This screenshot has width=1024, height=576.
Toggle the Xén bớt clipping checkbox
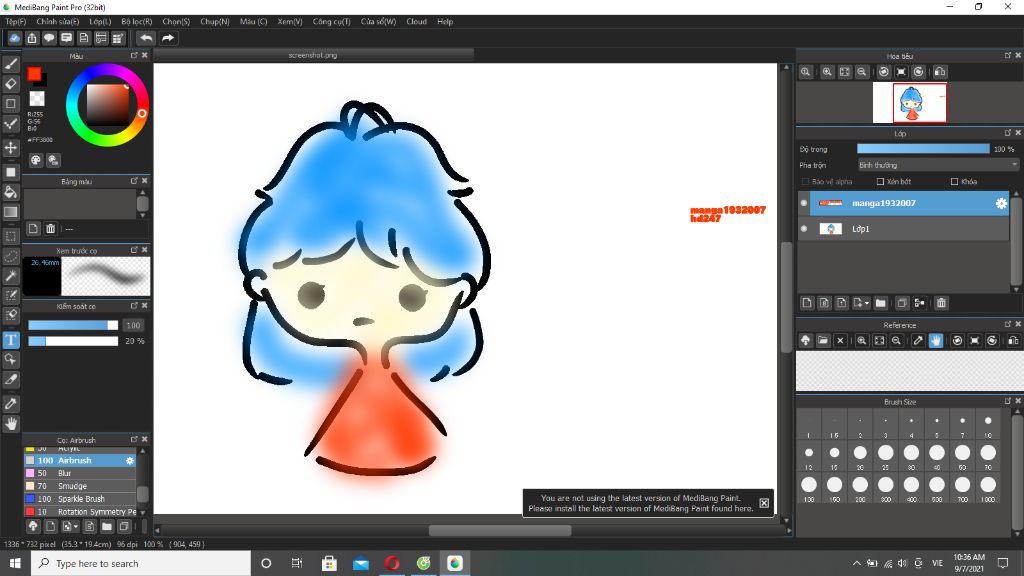(x=880, y=182)
